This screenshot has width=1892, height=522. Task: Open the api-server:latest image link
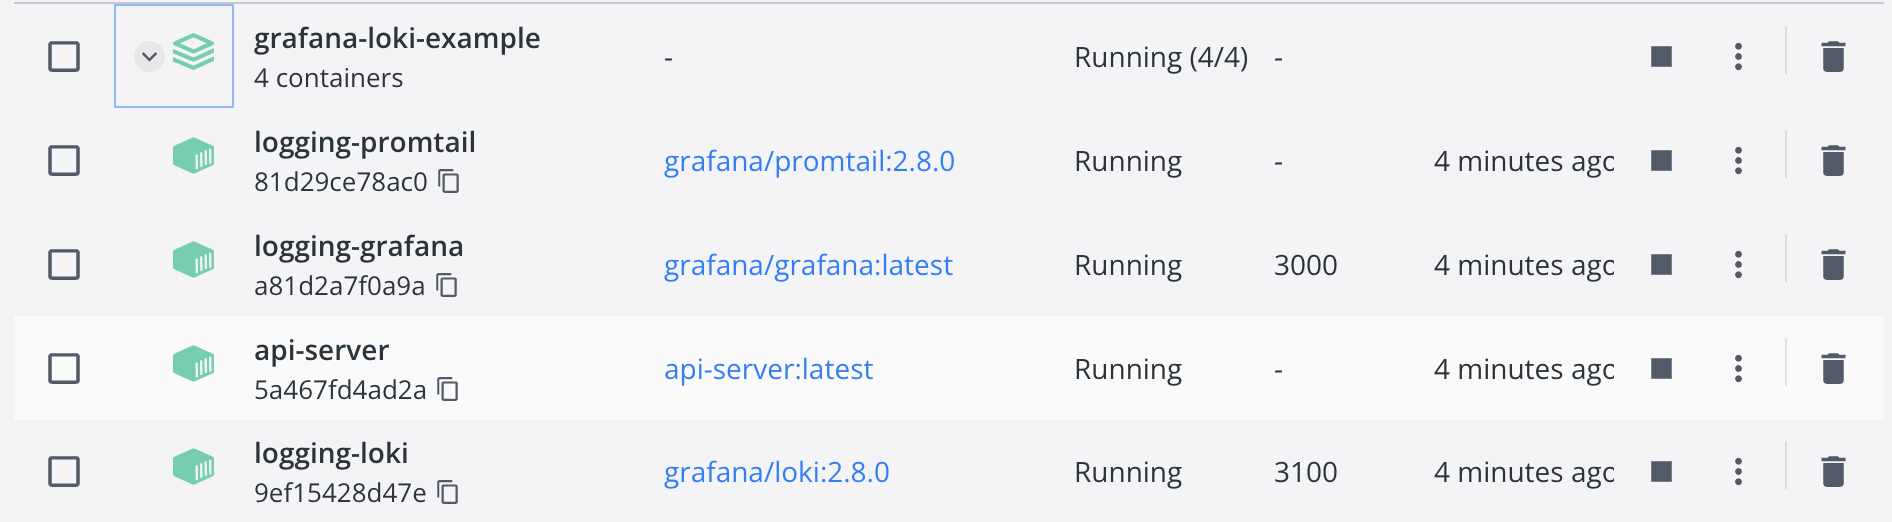click(768, 369)
